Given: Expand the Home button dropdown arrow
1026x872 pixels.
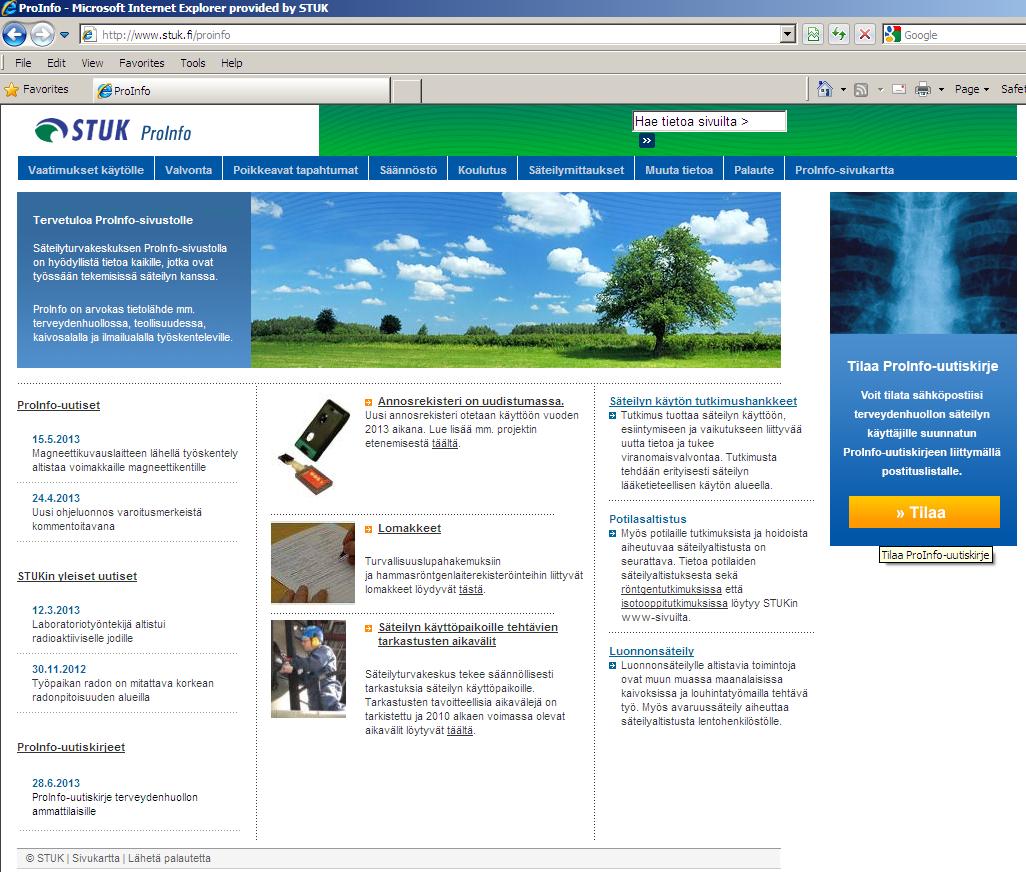Looking at the screenshot, I should tap(843, 90).
